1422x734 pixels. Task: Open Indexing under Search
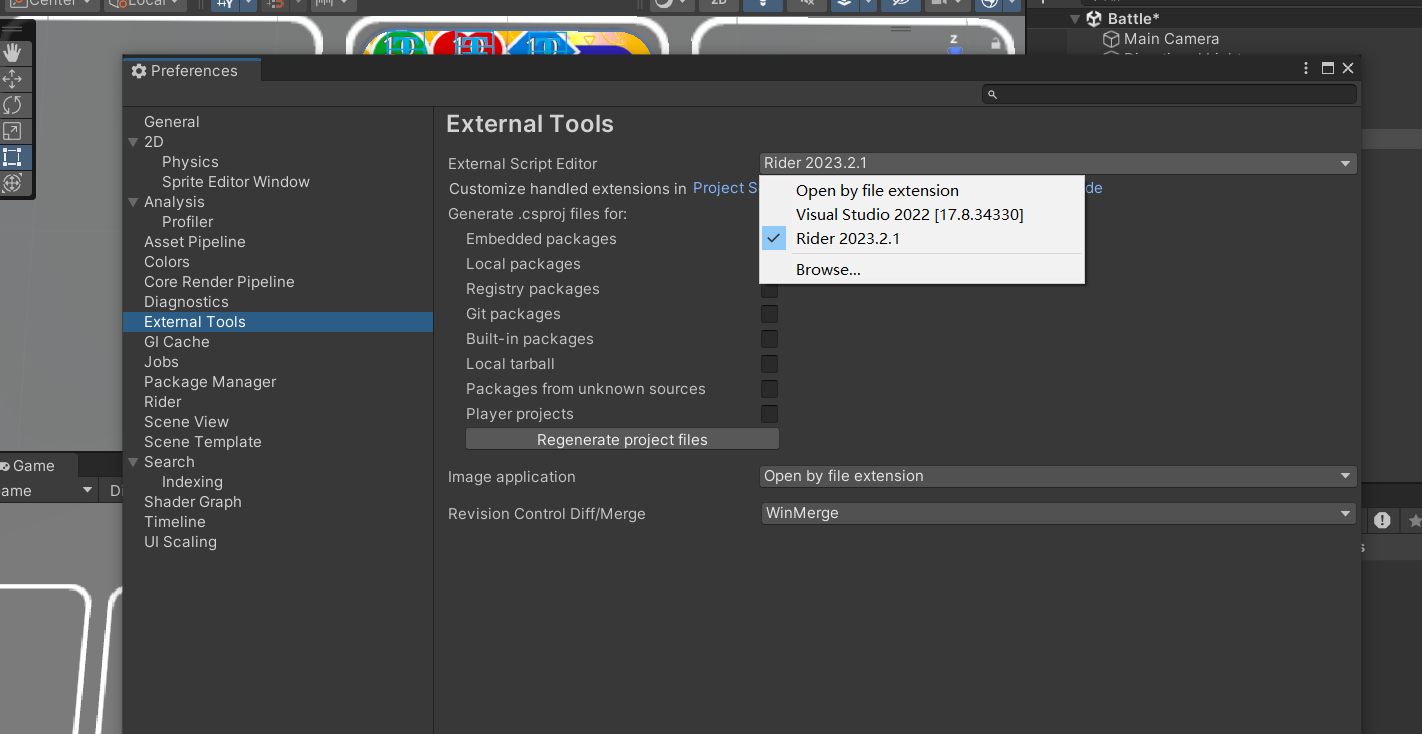[192, 482]
